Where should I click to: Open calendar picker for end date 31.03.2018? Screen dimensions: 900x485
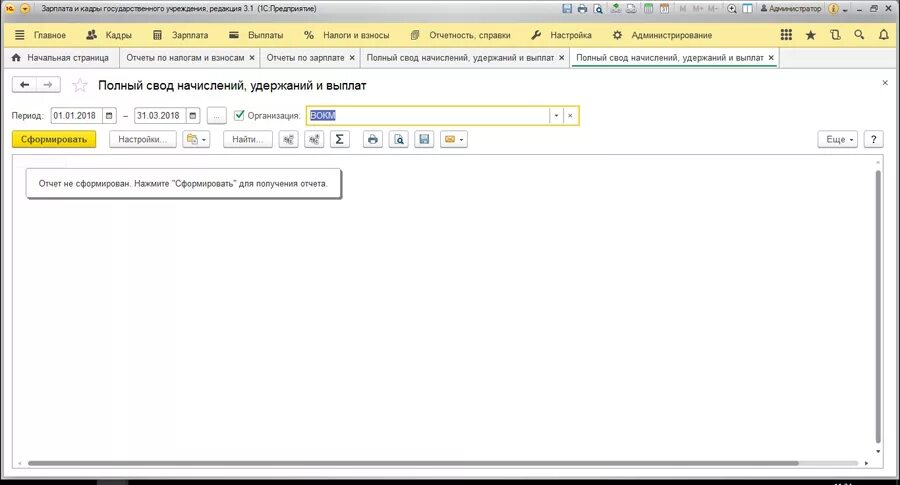pos(193,115)
